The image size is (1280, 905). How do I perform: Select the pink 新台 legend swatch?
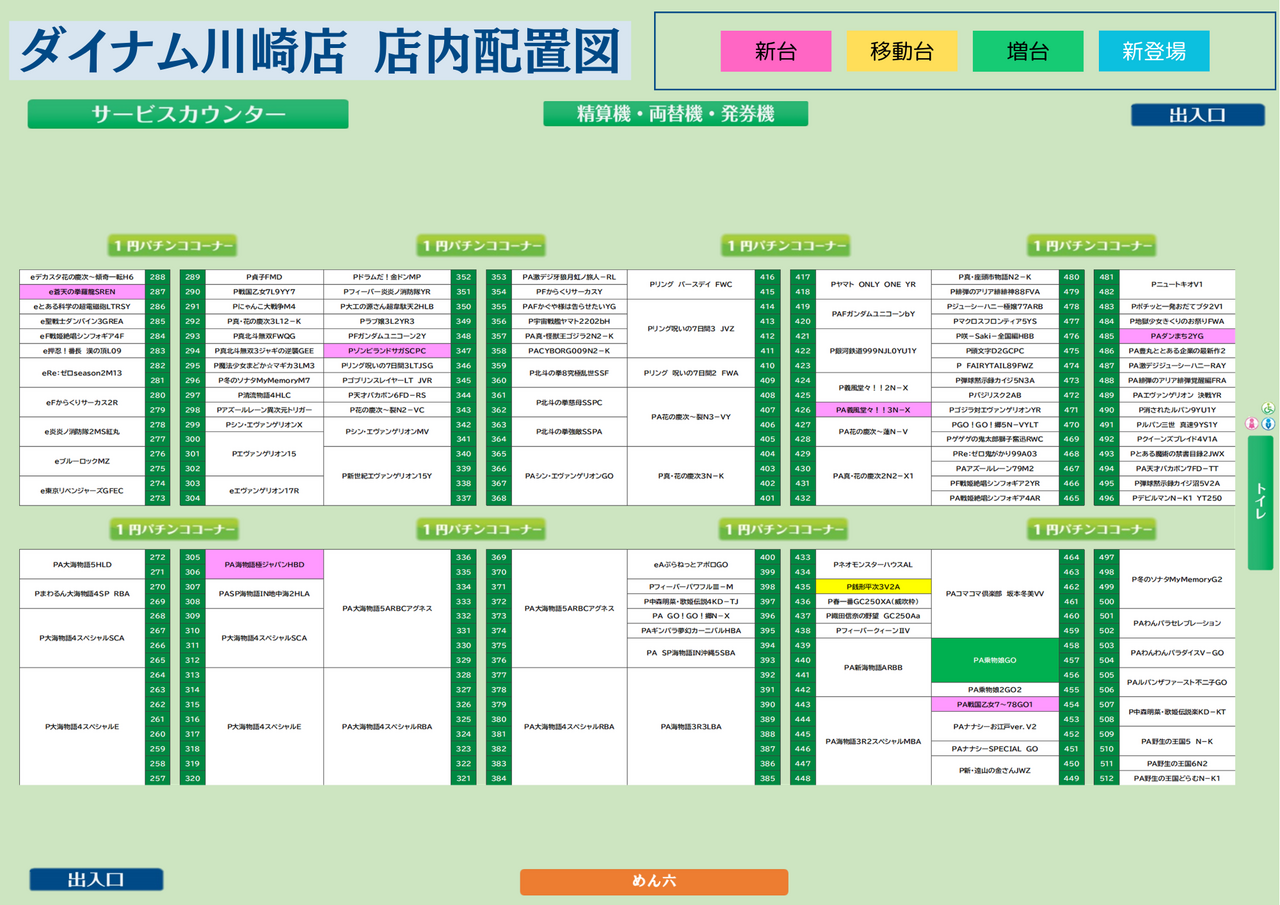click(x=775, y=51)
